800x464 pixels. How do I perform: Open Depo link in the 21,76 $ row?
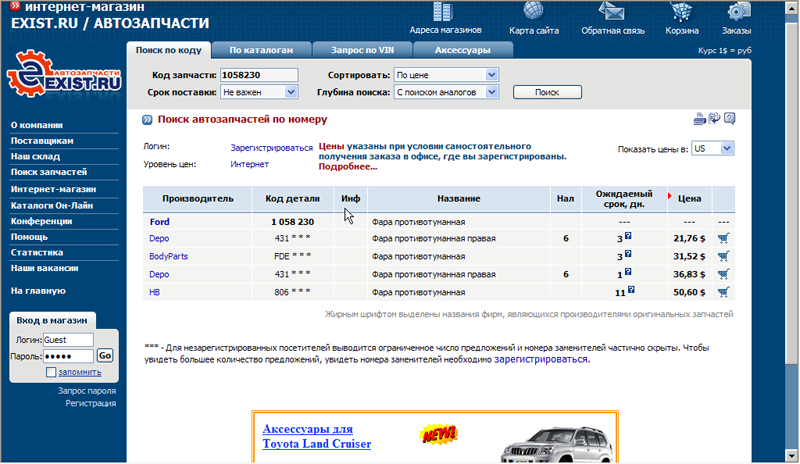(x=159, y=238)
